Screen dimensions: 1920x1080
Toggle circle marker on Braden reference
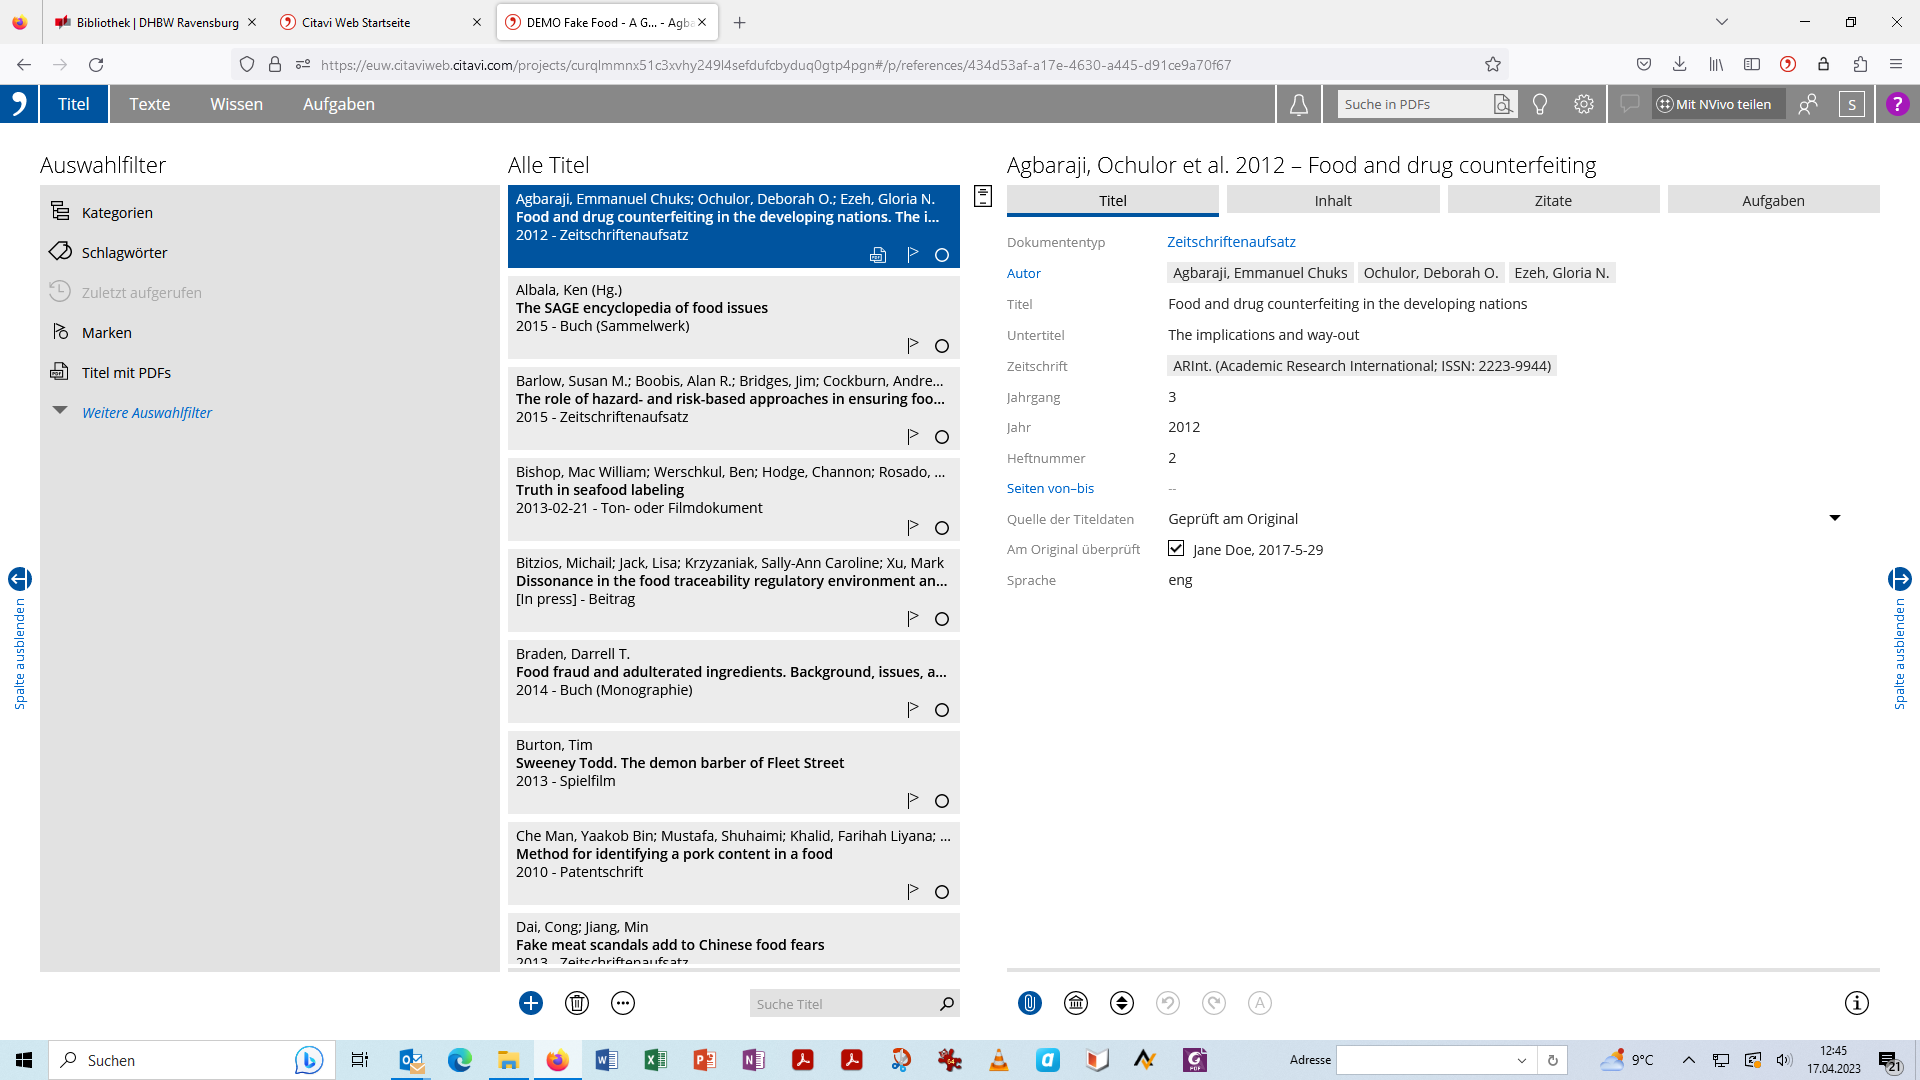[x=942, y=710]
